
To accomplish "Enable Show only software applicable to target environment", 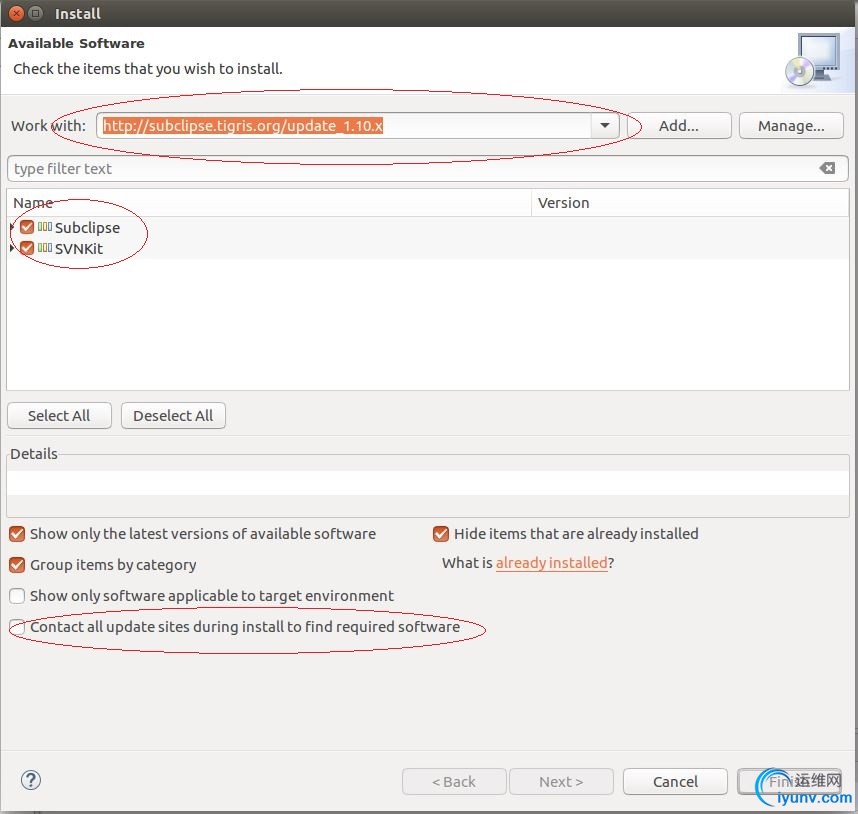I will (x=17, y=596).
